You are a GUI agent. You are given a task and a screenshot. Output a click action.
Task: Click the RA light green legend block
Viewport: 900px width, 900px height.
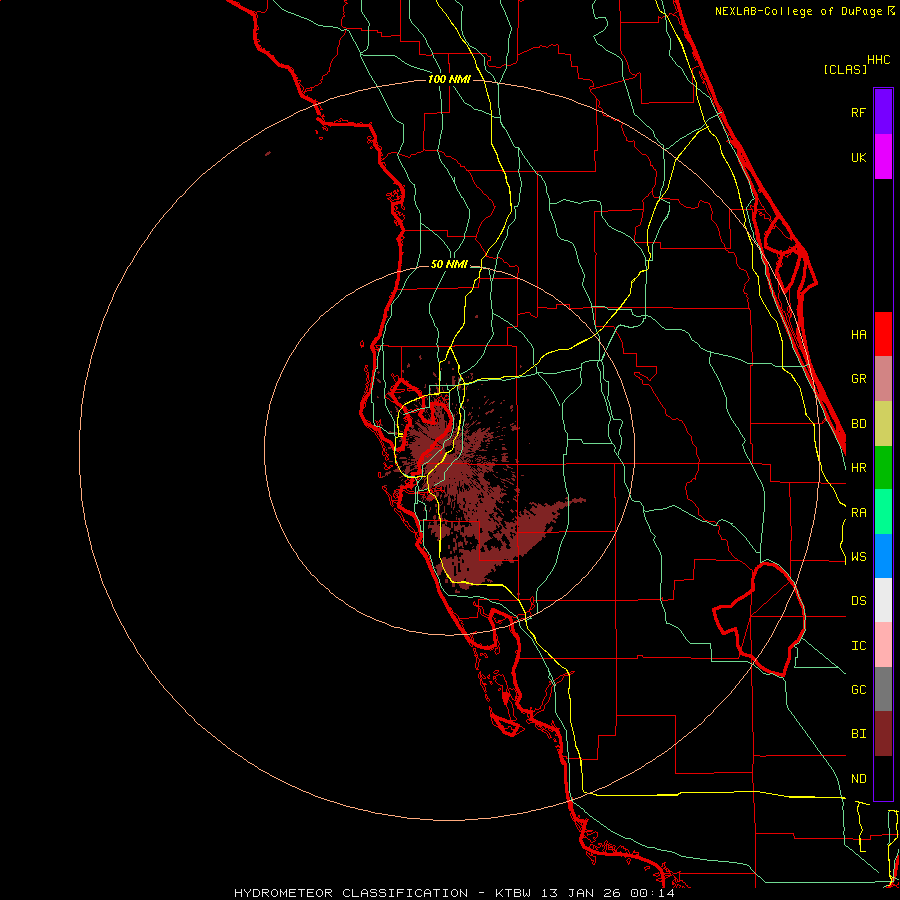[x=883, y=512]
